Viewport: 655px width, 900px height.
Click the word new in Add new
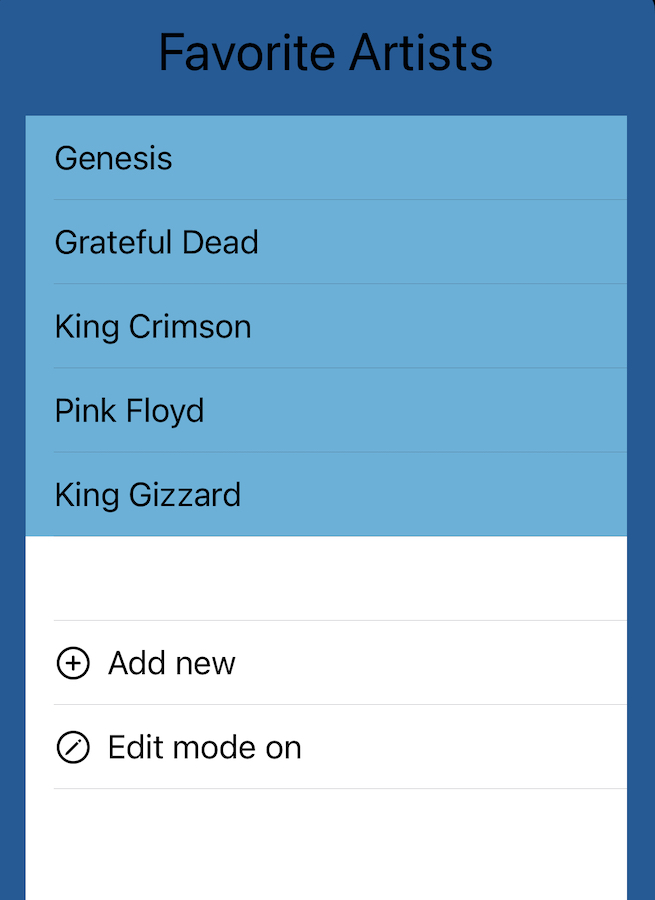point(205,663)
